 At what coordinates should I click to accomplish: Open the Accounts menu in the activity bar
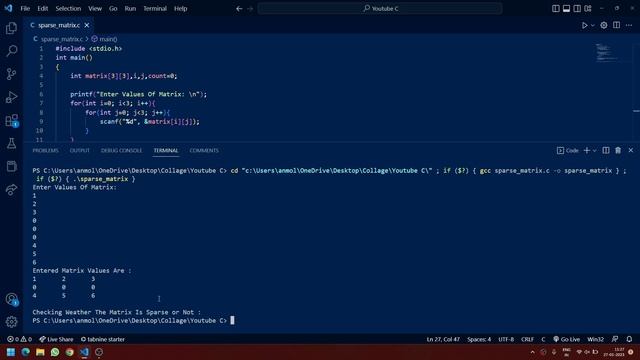point(11,299)
